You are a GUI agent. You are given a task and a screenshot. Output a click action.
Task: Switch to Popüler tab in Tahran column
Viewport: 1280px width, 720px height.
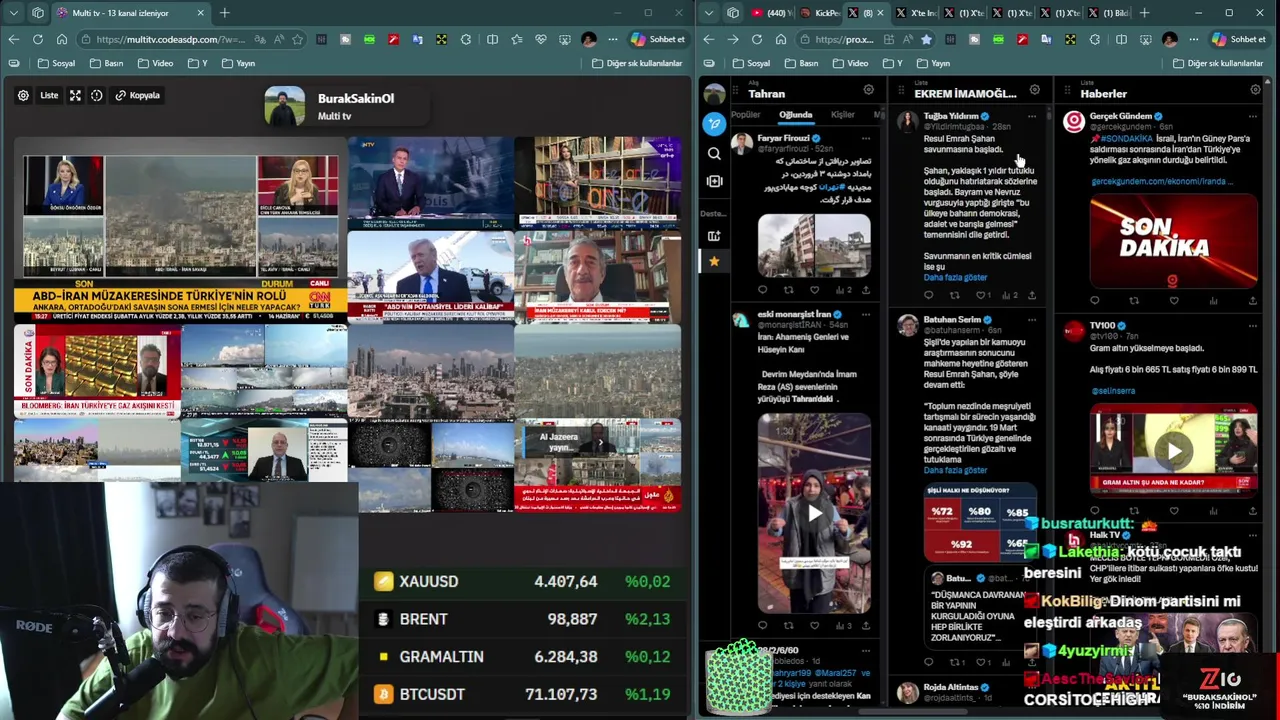pyautogui.click(x=746, y=115)
